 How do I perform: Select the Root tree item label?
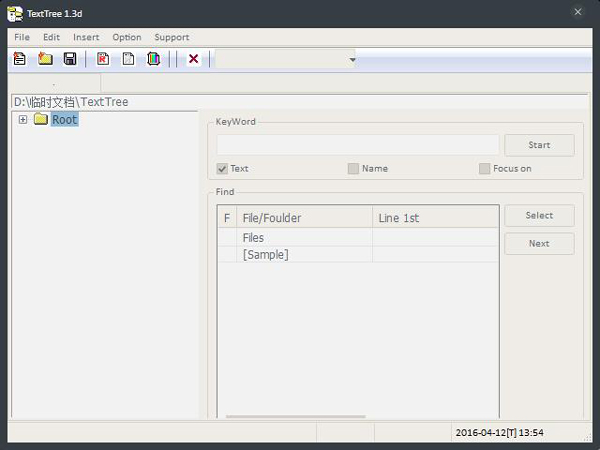(65, 119)
